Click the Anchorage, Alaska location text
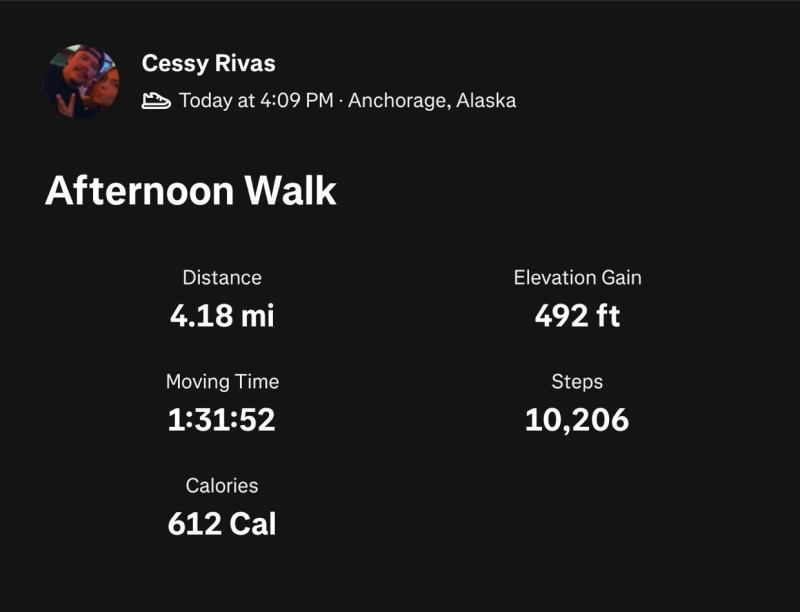Viewport: 800px width, 612px height. click(x=432, y=100)
